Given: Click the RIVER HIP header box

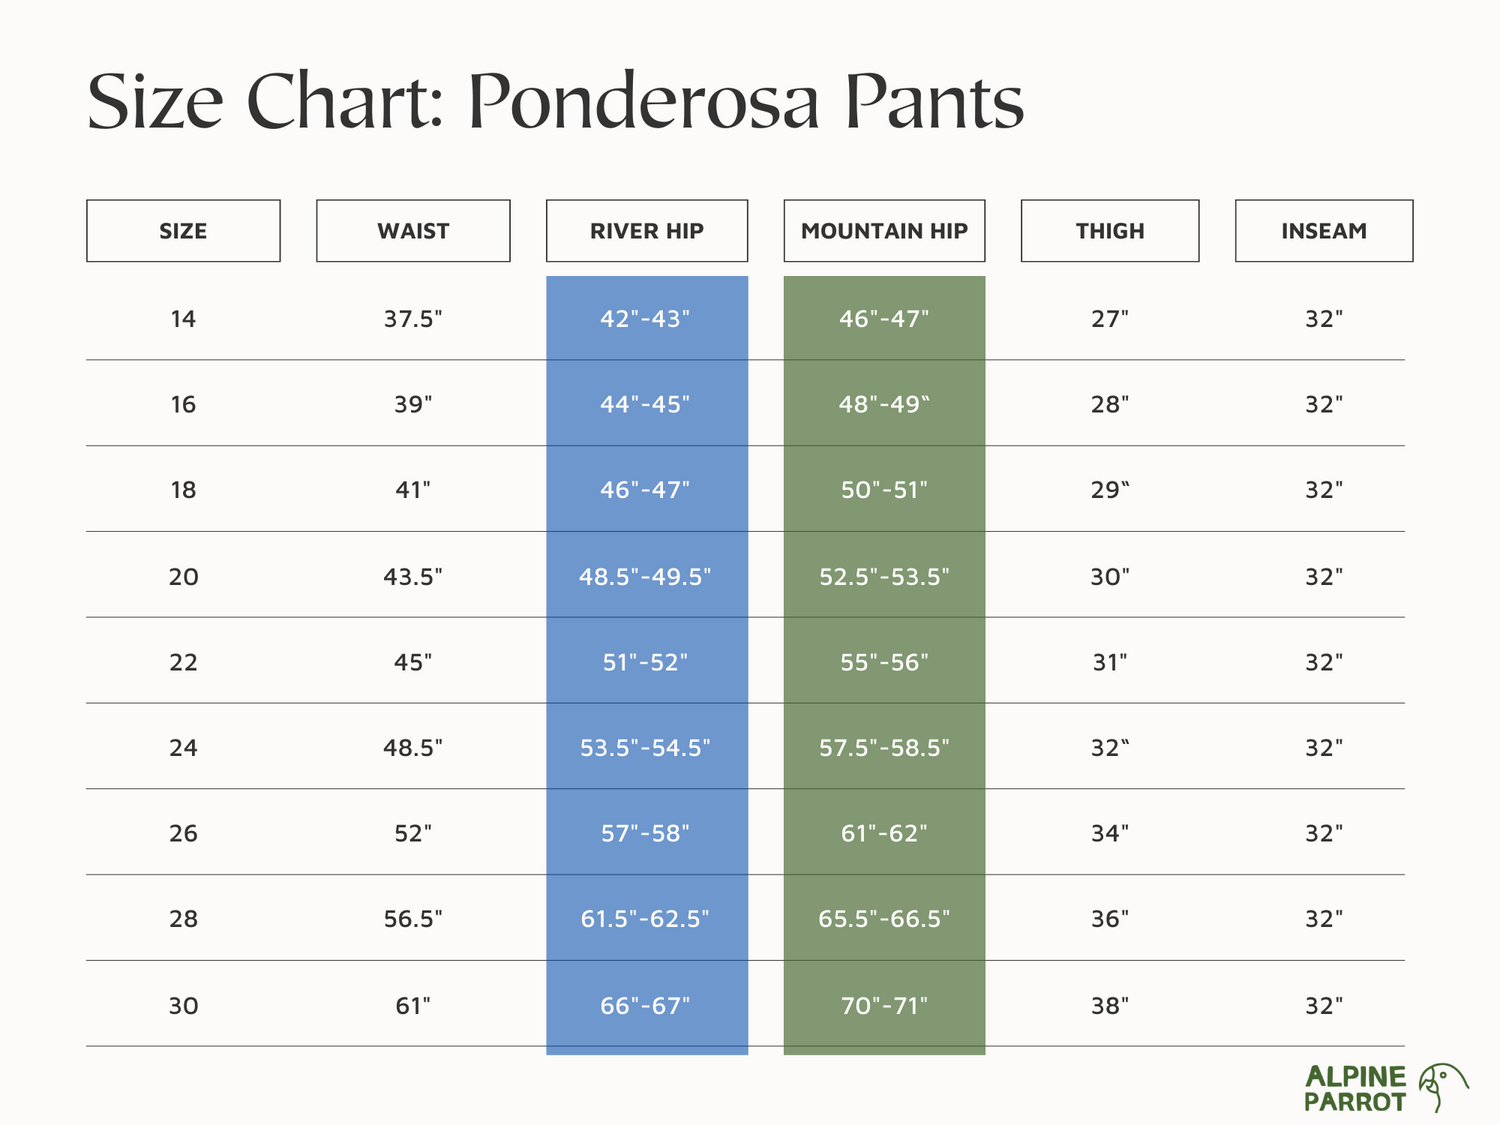Looking at the screenshot, I should coord(646,231).
